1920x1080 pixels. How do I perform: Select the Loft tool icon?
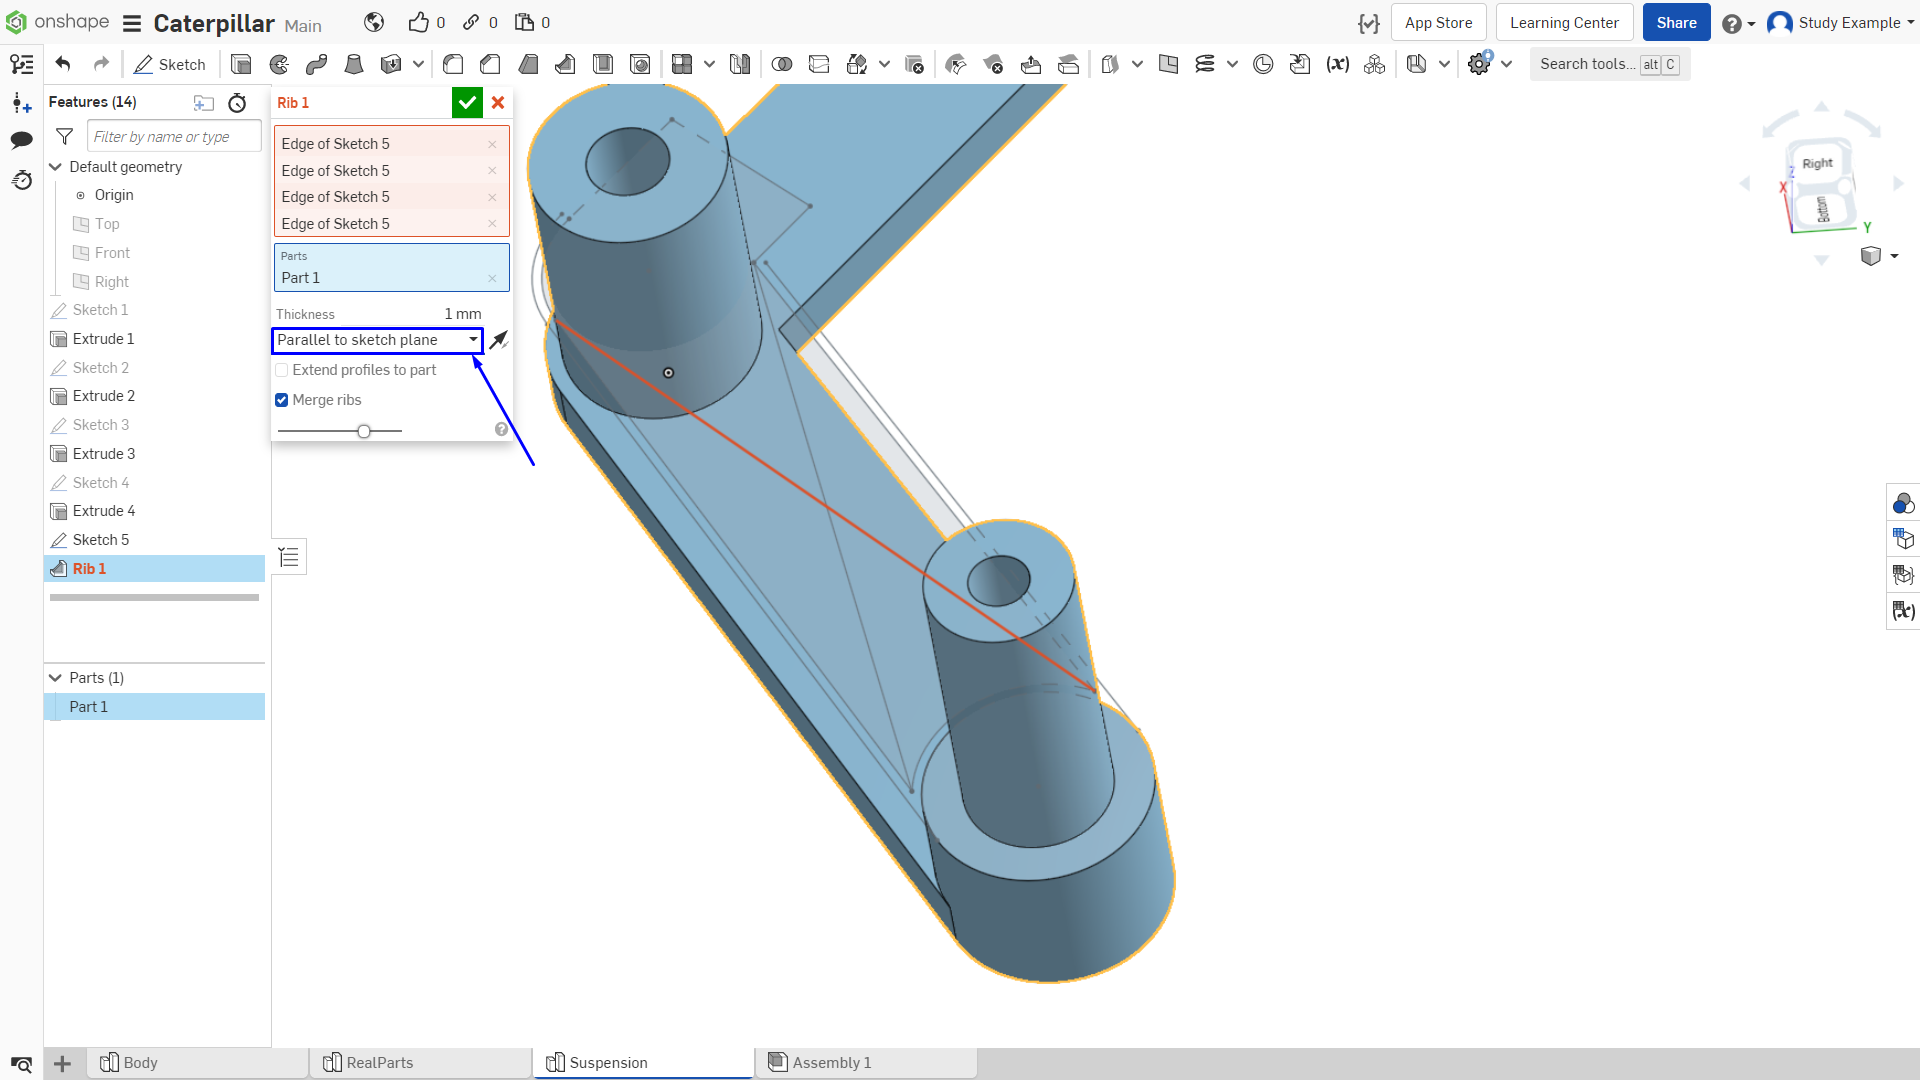point(354,64)
